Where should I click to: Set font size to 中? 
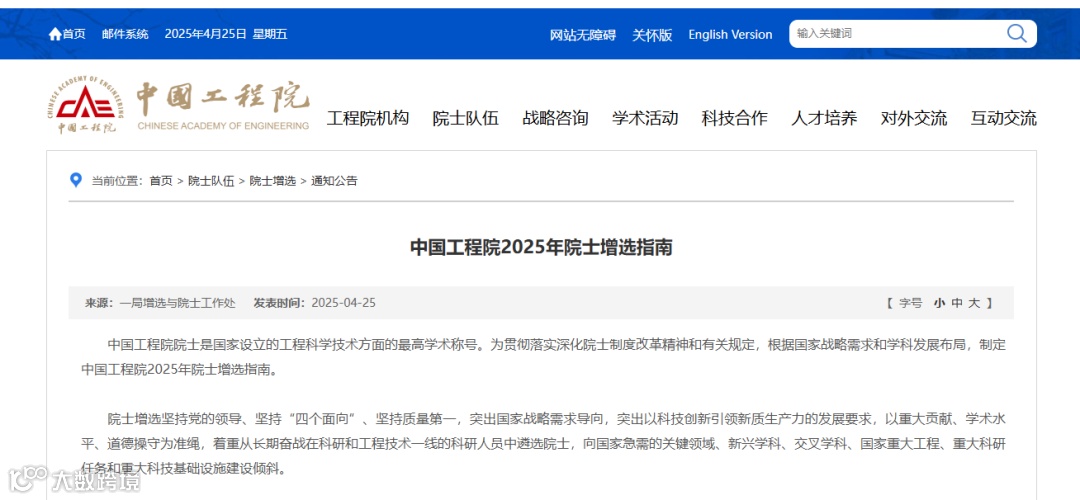957,303
